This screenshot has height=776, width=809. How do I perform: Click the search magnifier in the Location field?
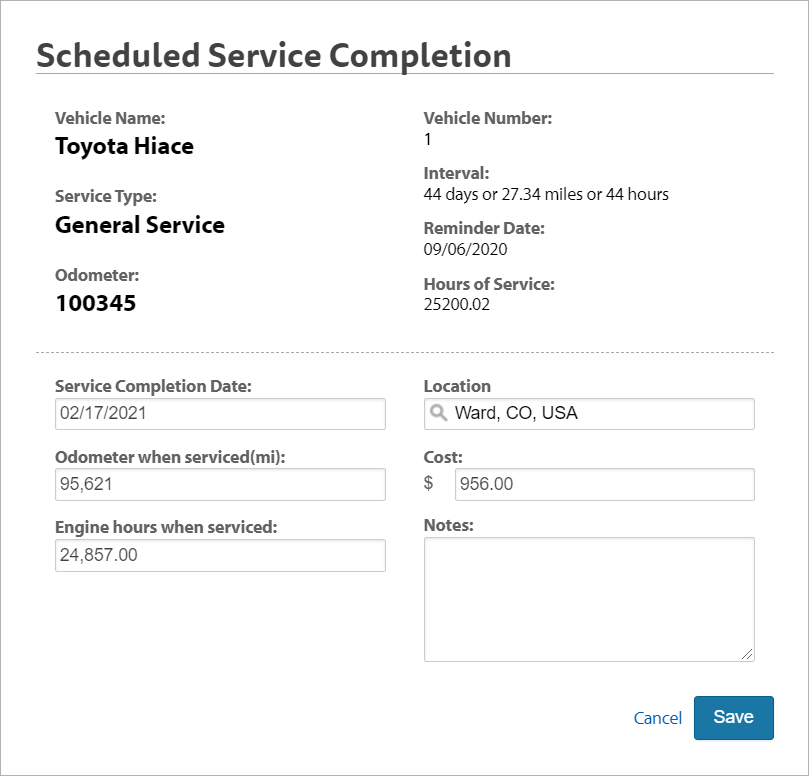pos(440,413)
